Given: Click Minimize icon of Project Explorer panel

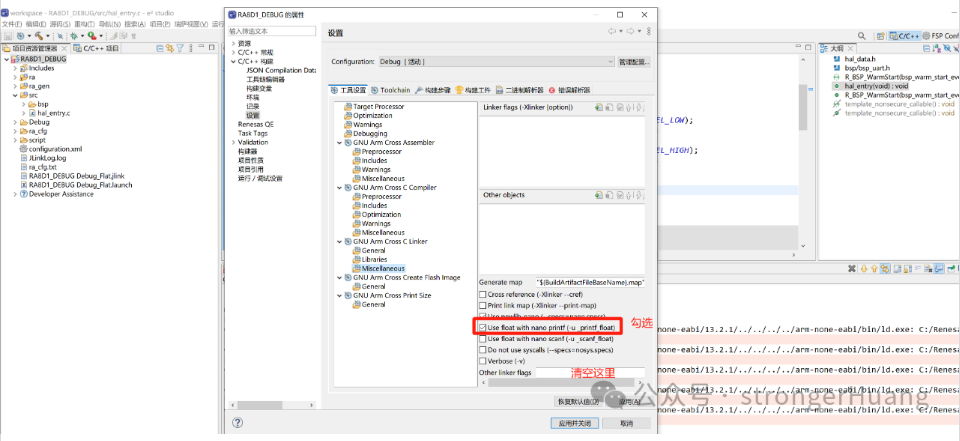Looking at the screenshot, I should coord(202,48).
